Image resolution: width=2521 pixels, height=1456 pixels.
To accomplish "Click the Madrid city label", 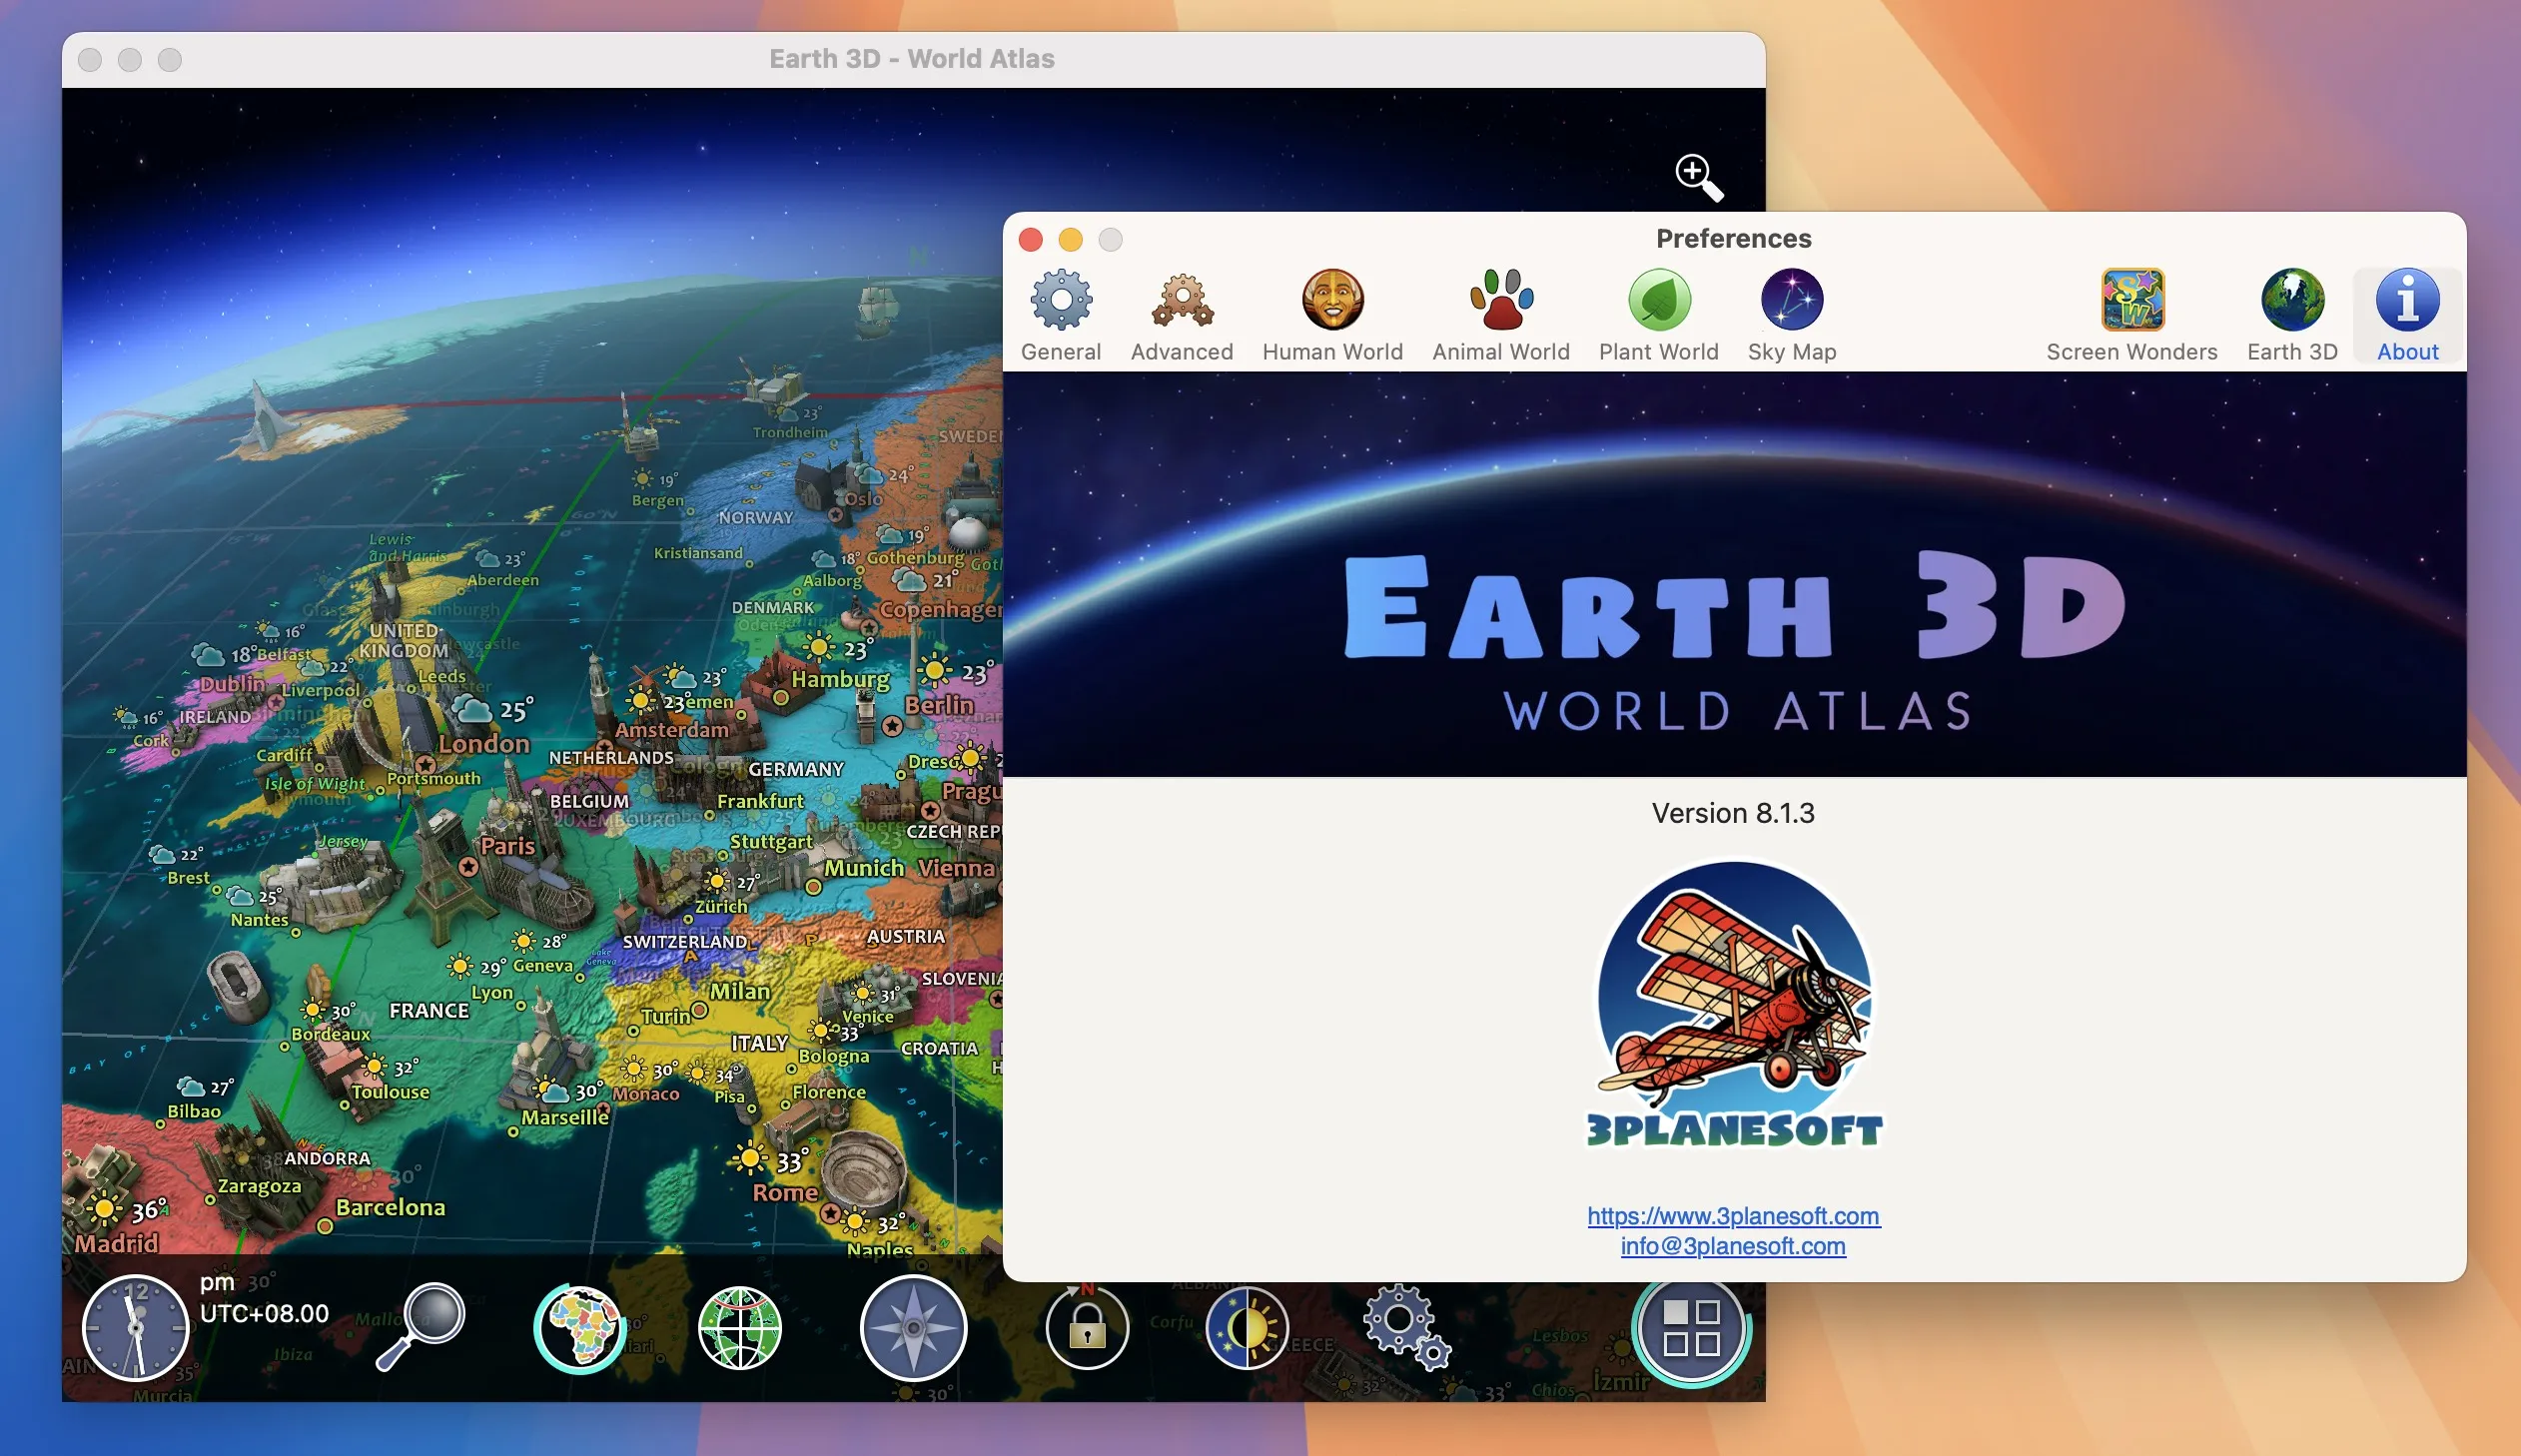I will click(116, 1243).
